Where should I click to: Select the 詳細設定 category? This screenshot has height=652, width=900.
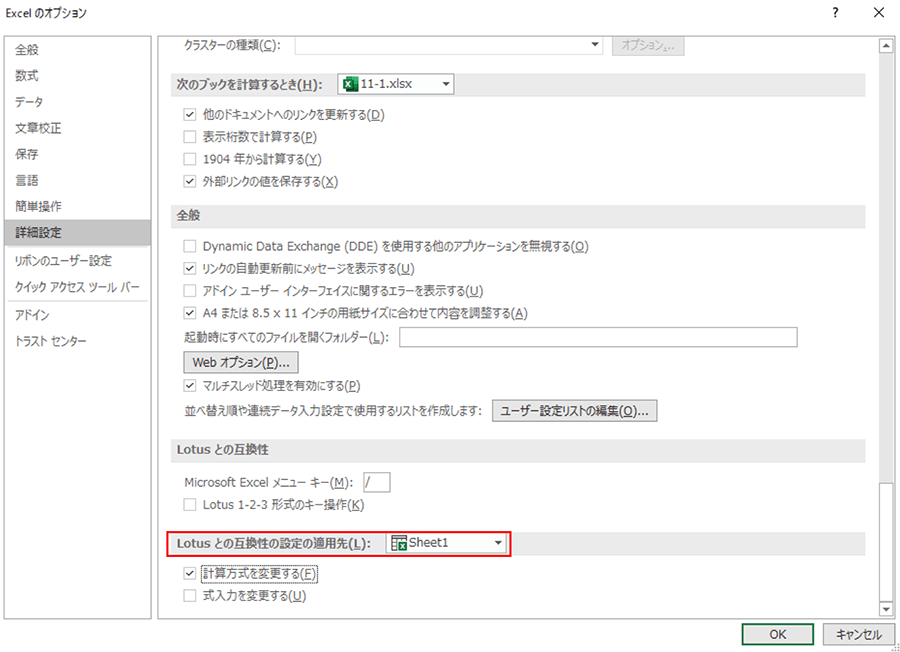pyautogui.click(x=77, y=232)
